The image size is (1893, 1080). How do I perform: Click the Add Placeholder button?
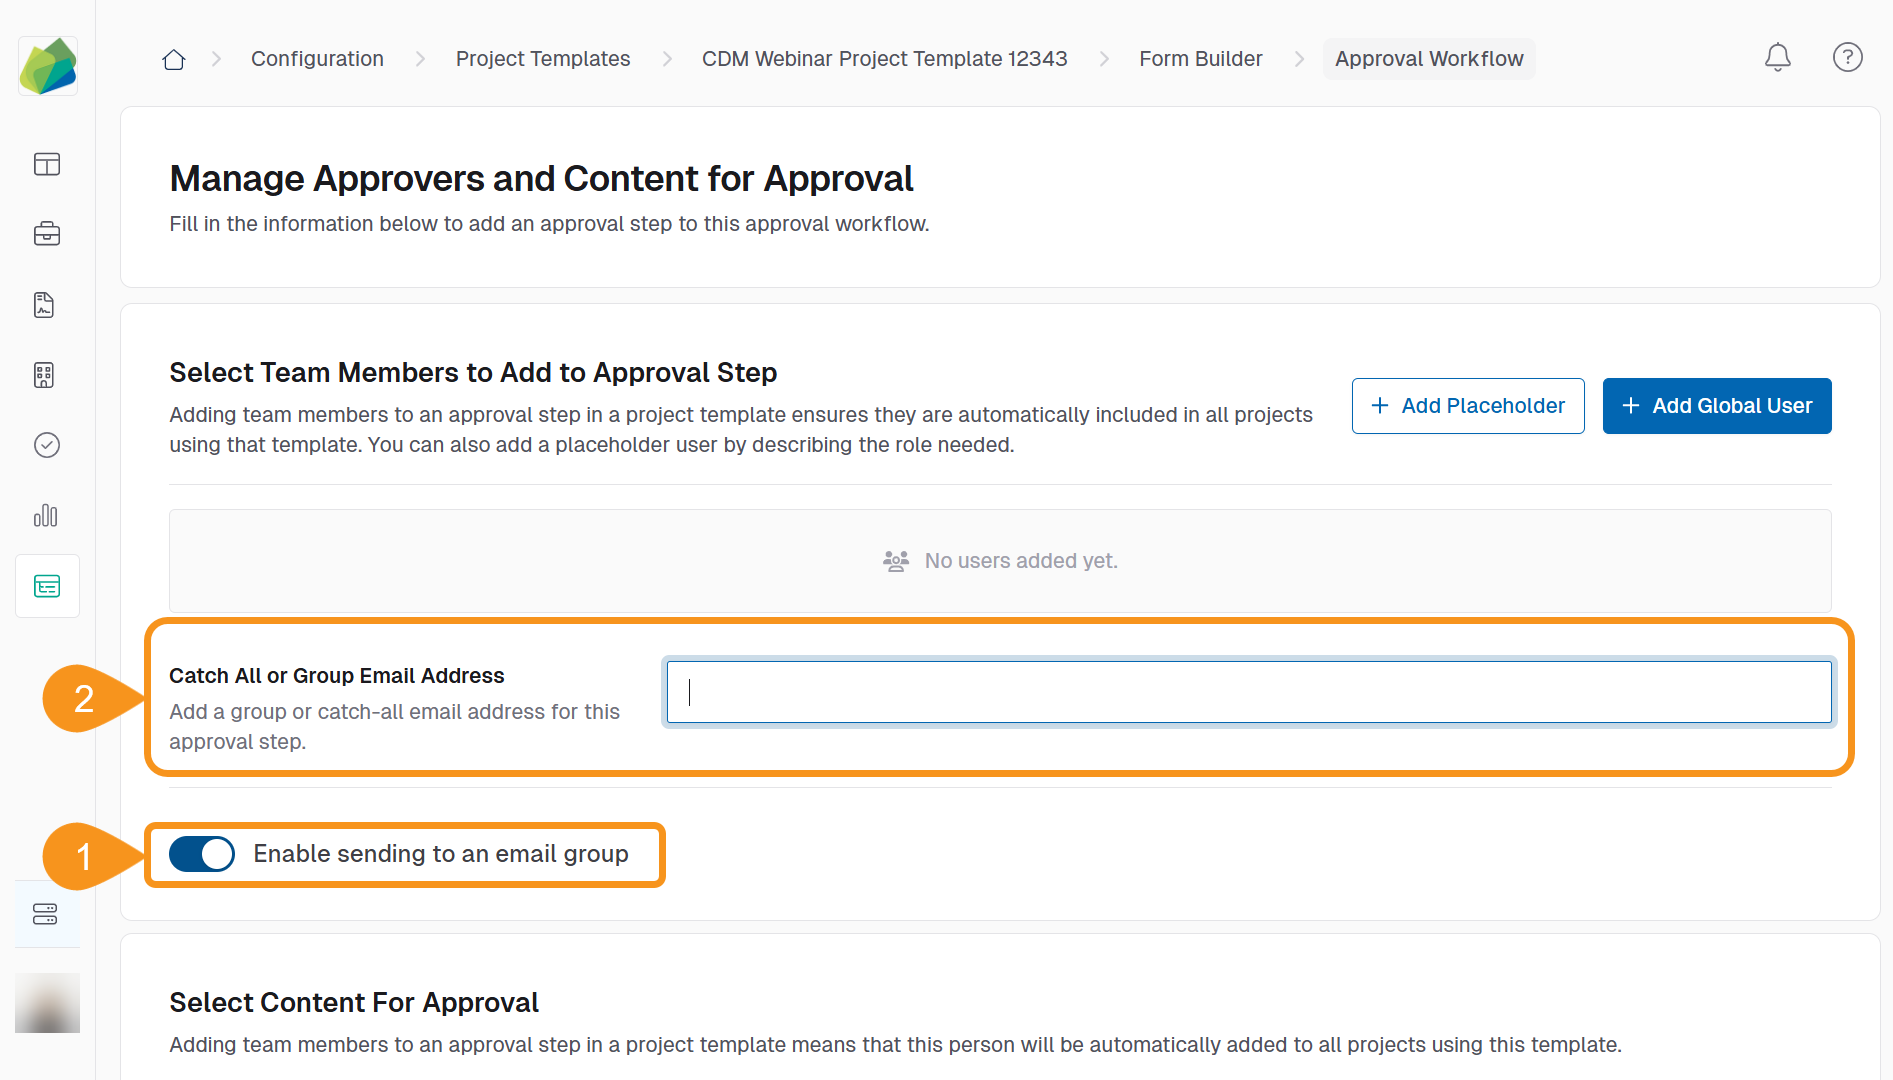1467,406
